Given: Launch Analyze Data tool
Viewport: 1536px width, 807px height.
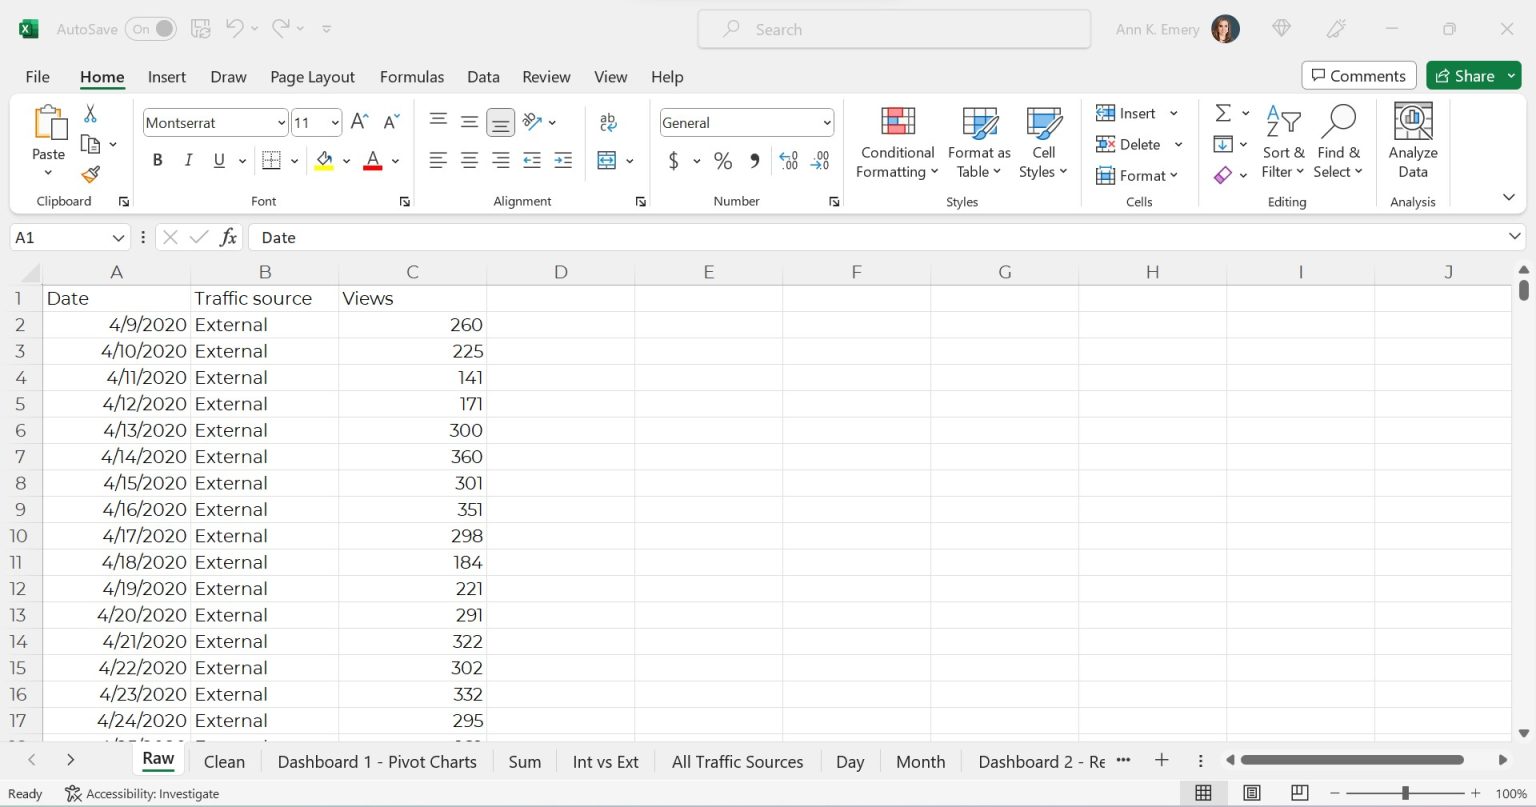Looking at the screenshot, I should [x=1412, y=142].
